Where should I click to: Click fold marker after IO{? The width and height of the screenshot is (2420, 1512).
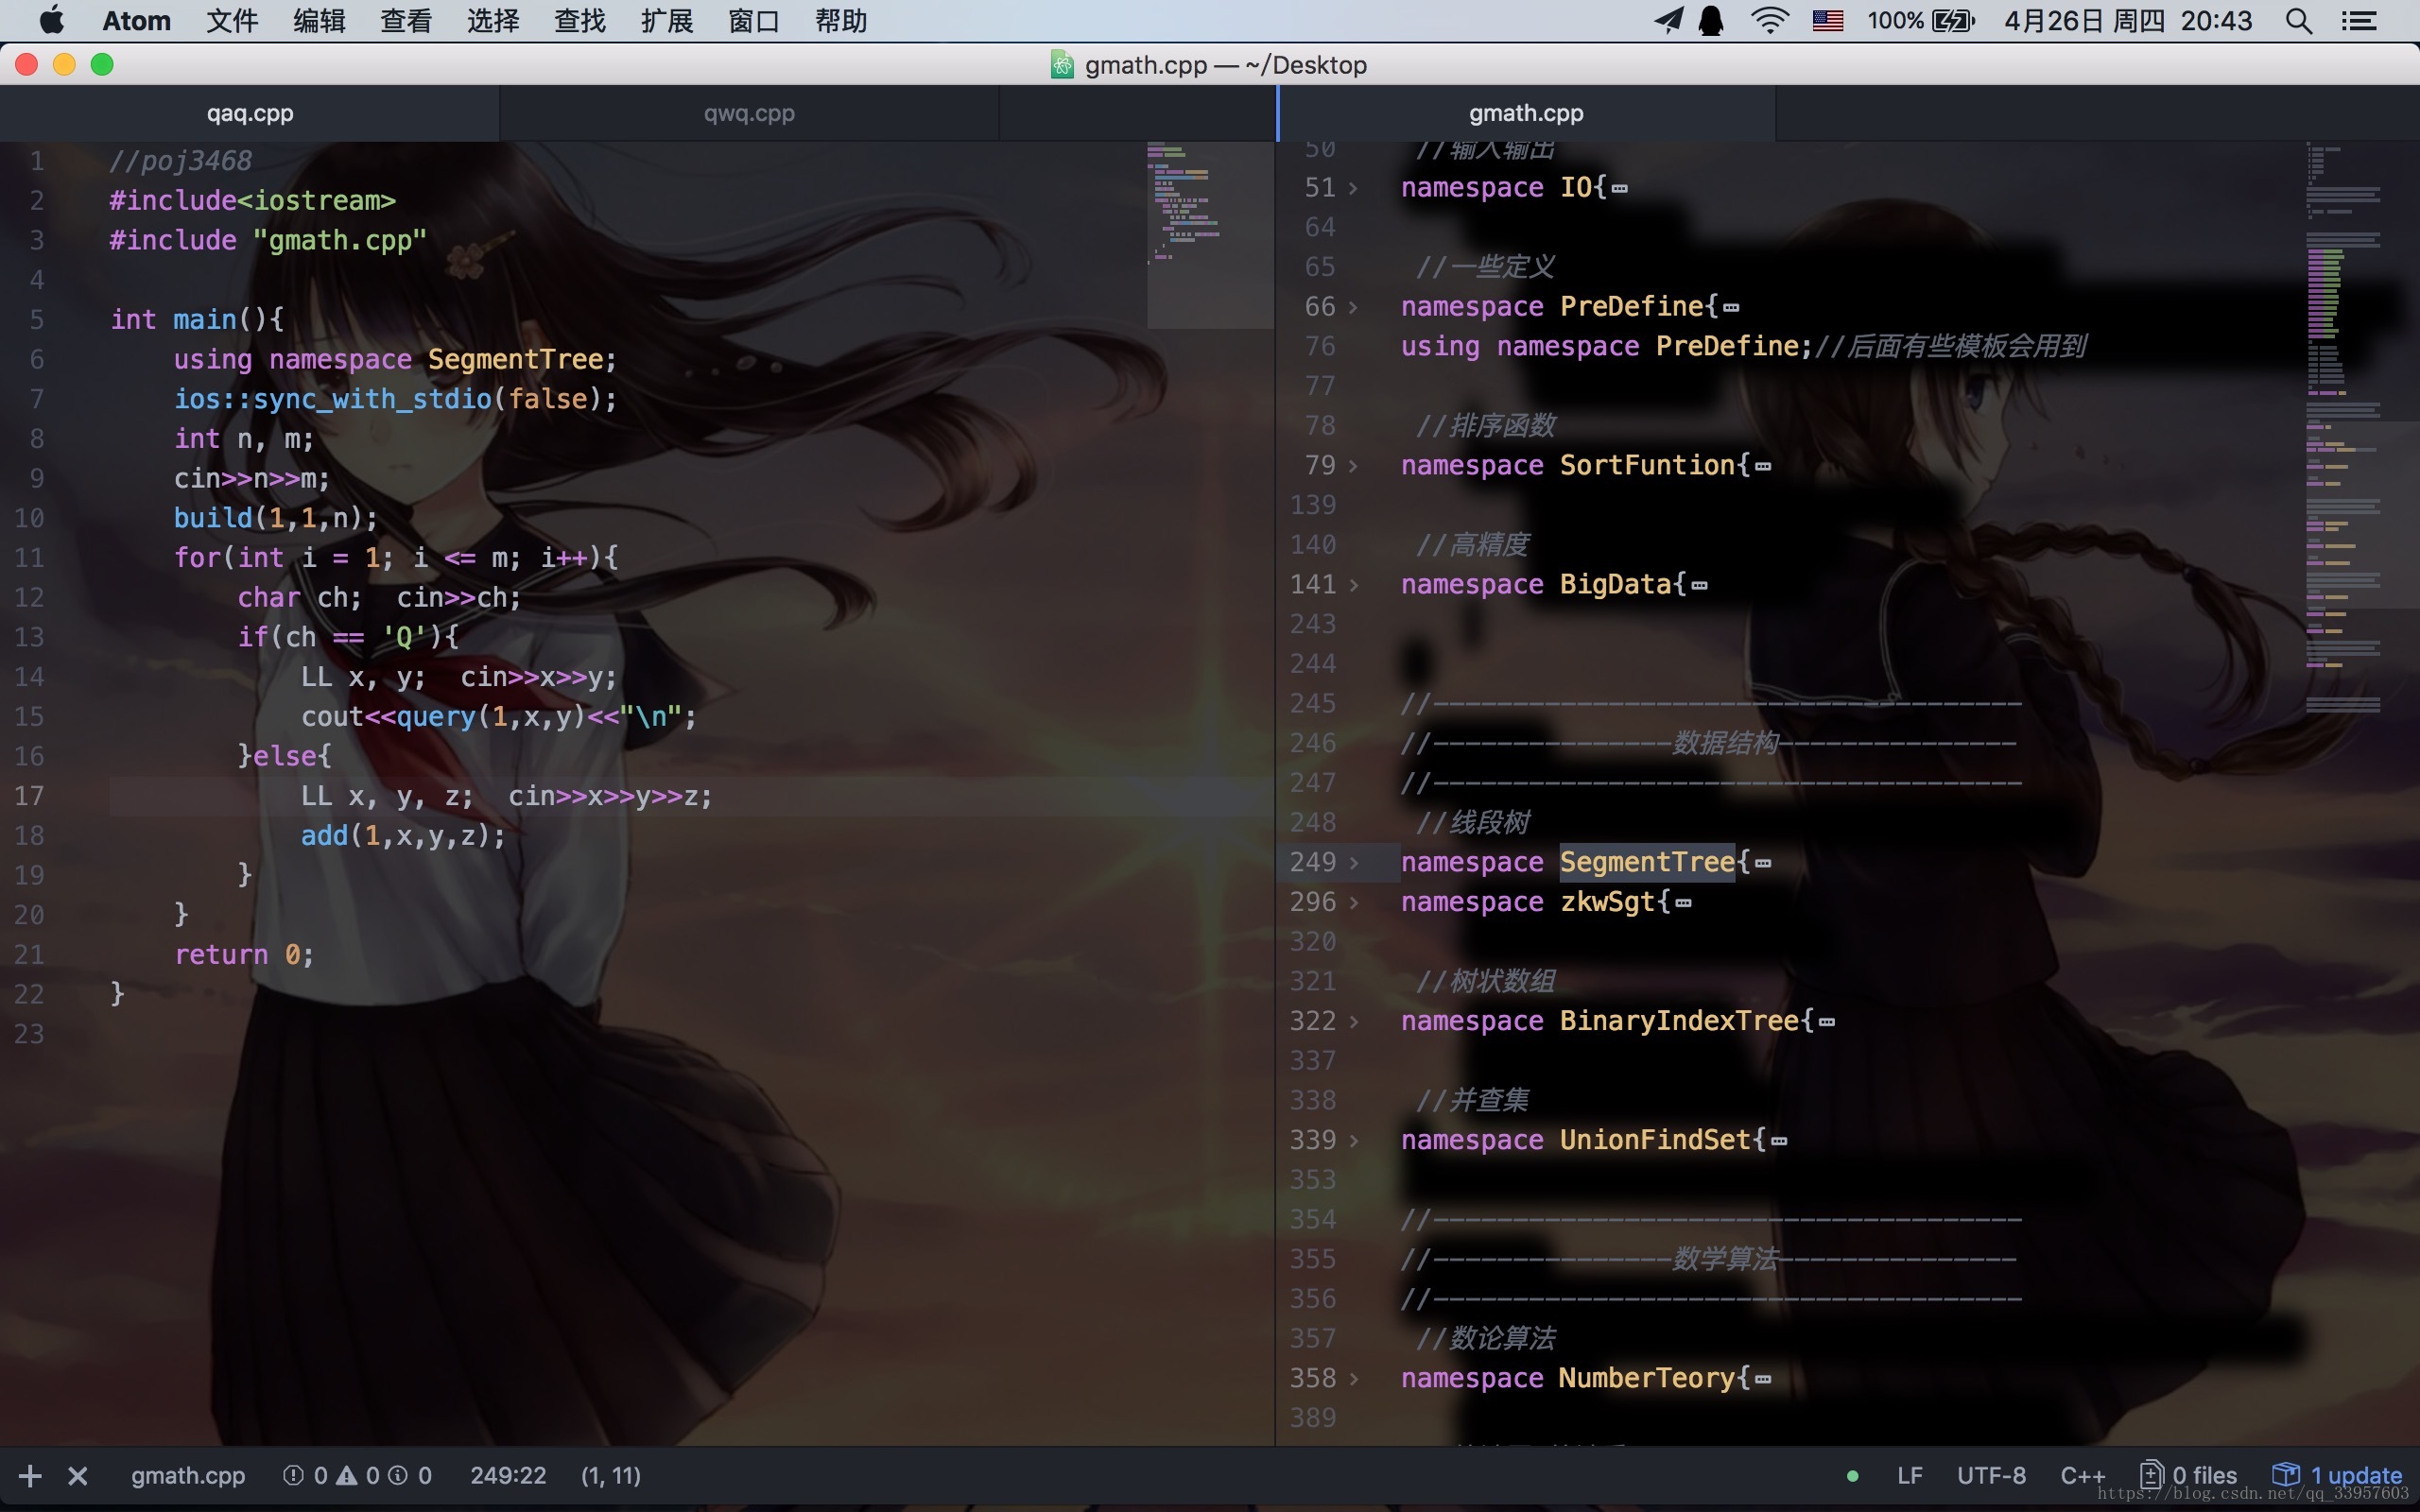(x=1620, y=189)
